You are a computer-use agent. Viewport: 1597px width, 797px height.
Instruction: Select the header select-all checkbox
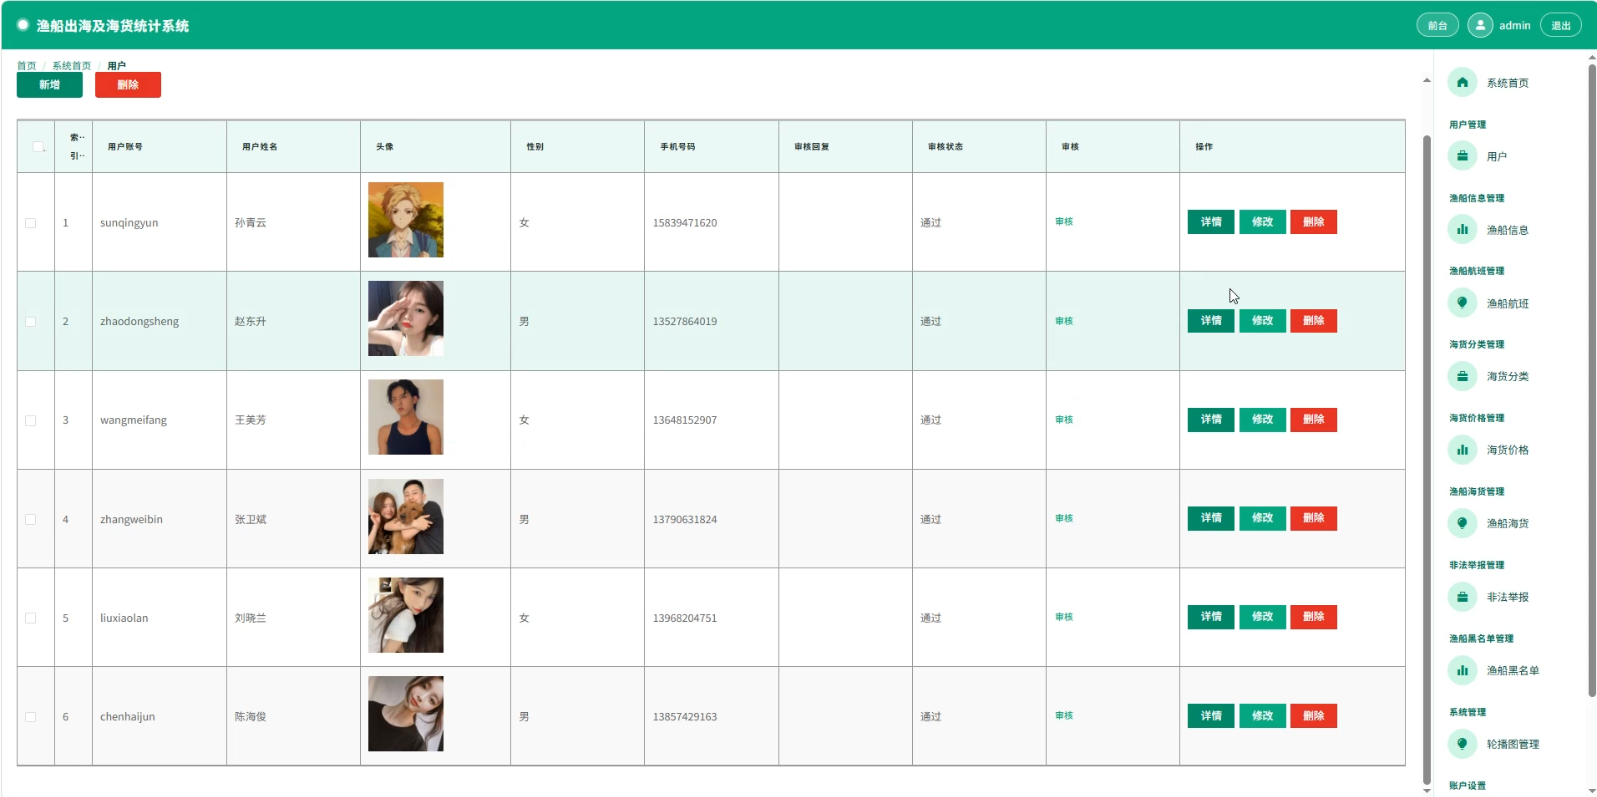click(38, 147)
